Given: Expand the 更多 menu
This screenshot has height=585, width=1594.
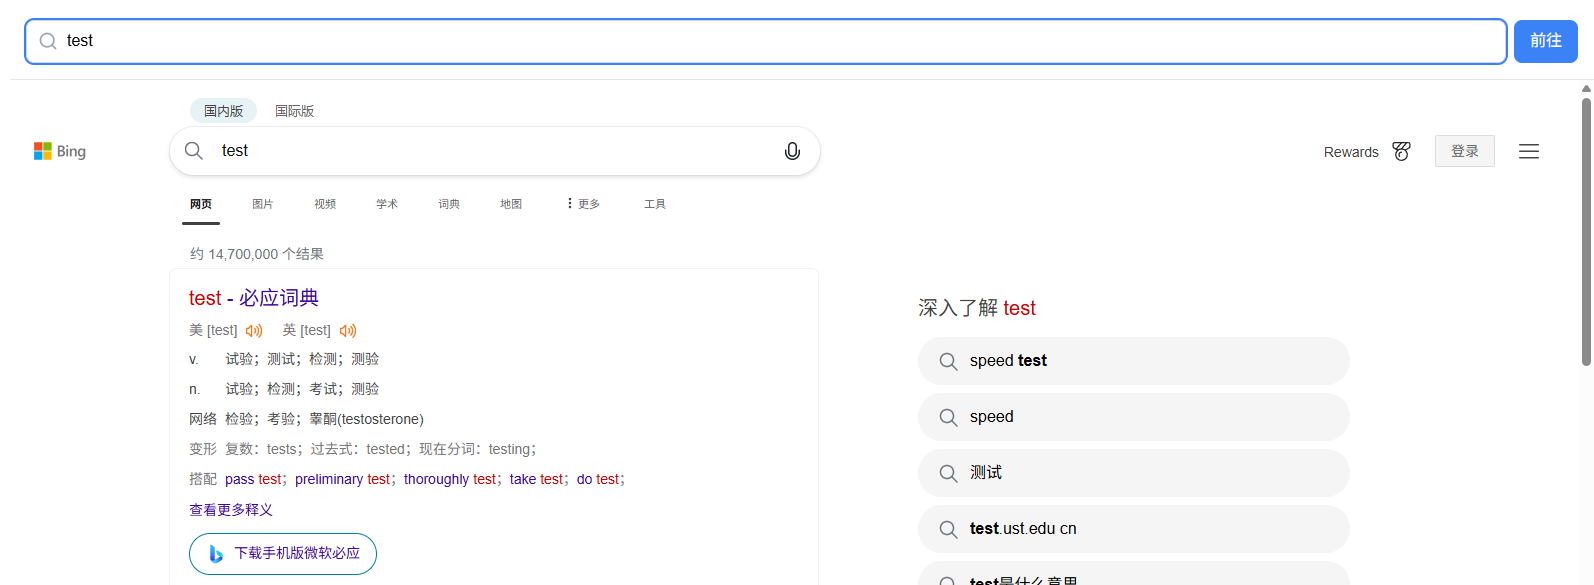Looking at the screenshot, I should coord(583,204).
